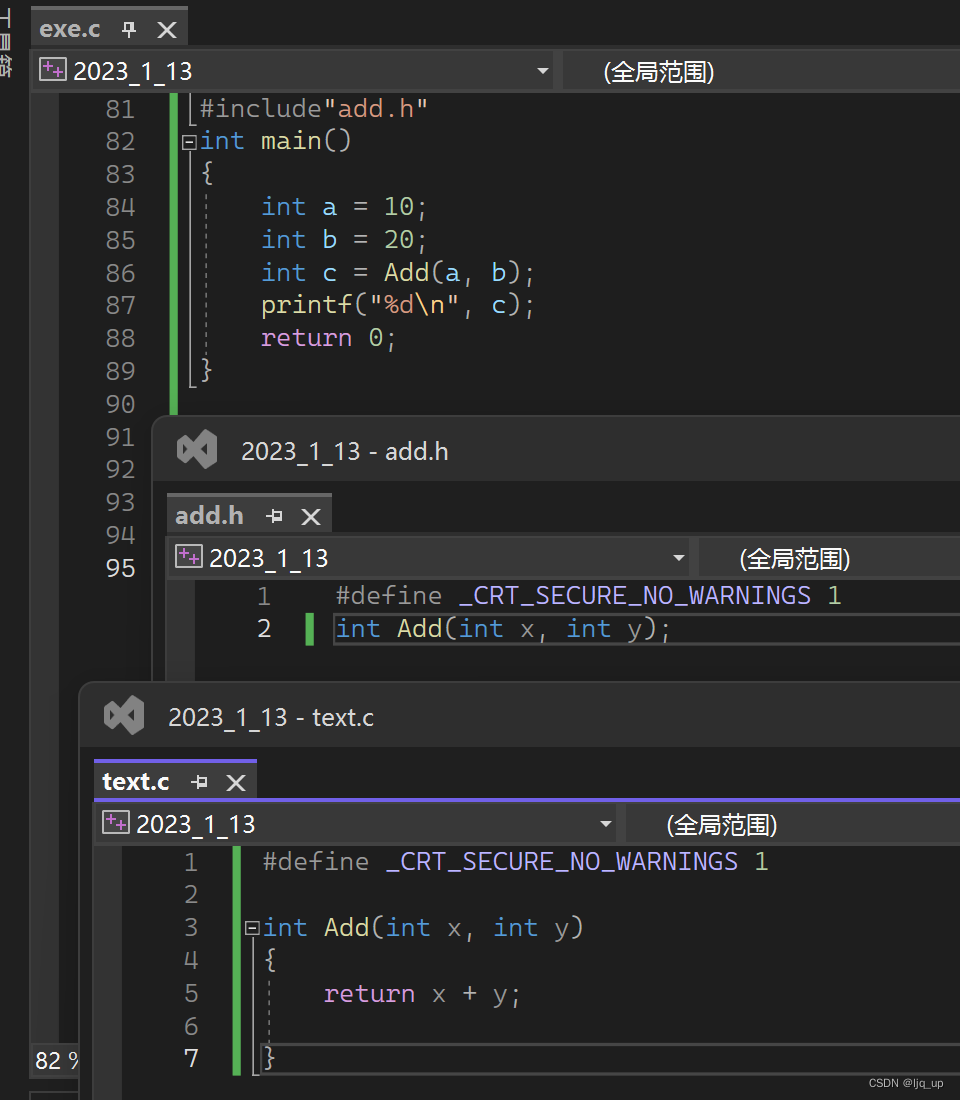Close the text.c tab

coord(236,782)
